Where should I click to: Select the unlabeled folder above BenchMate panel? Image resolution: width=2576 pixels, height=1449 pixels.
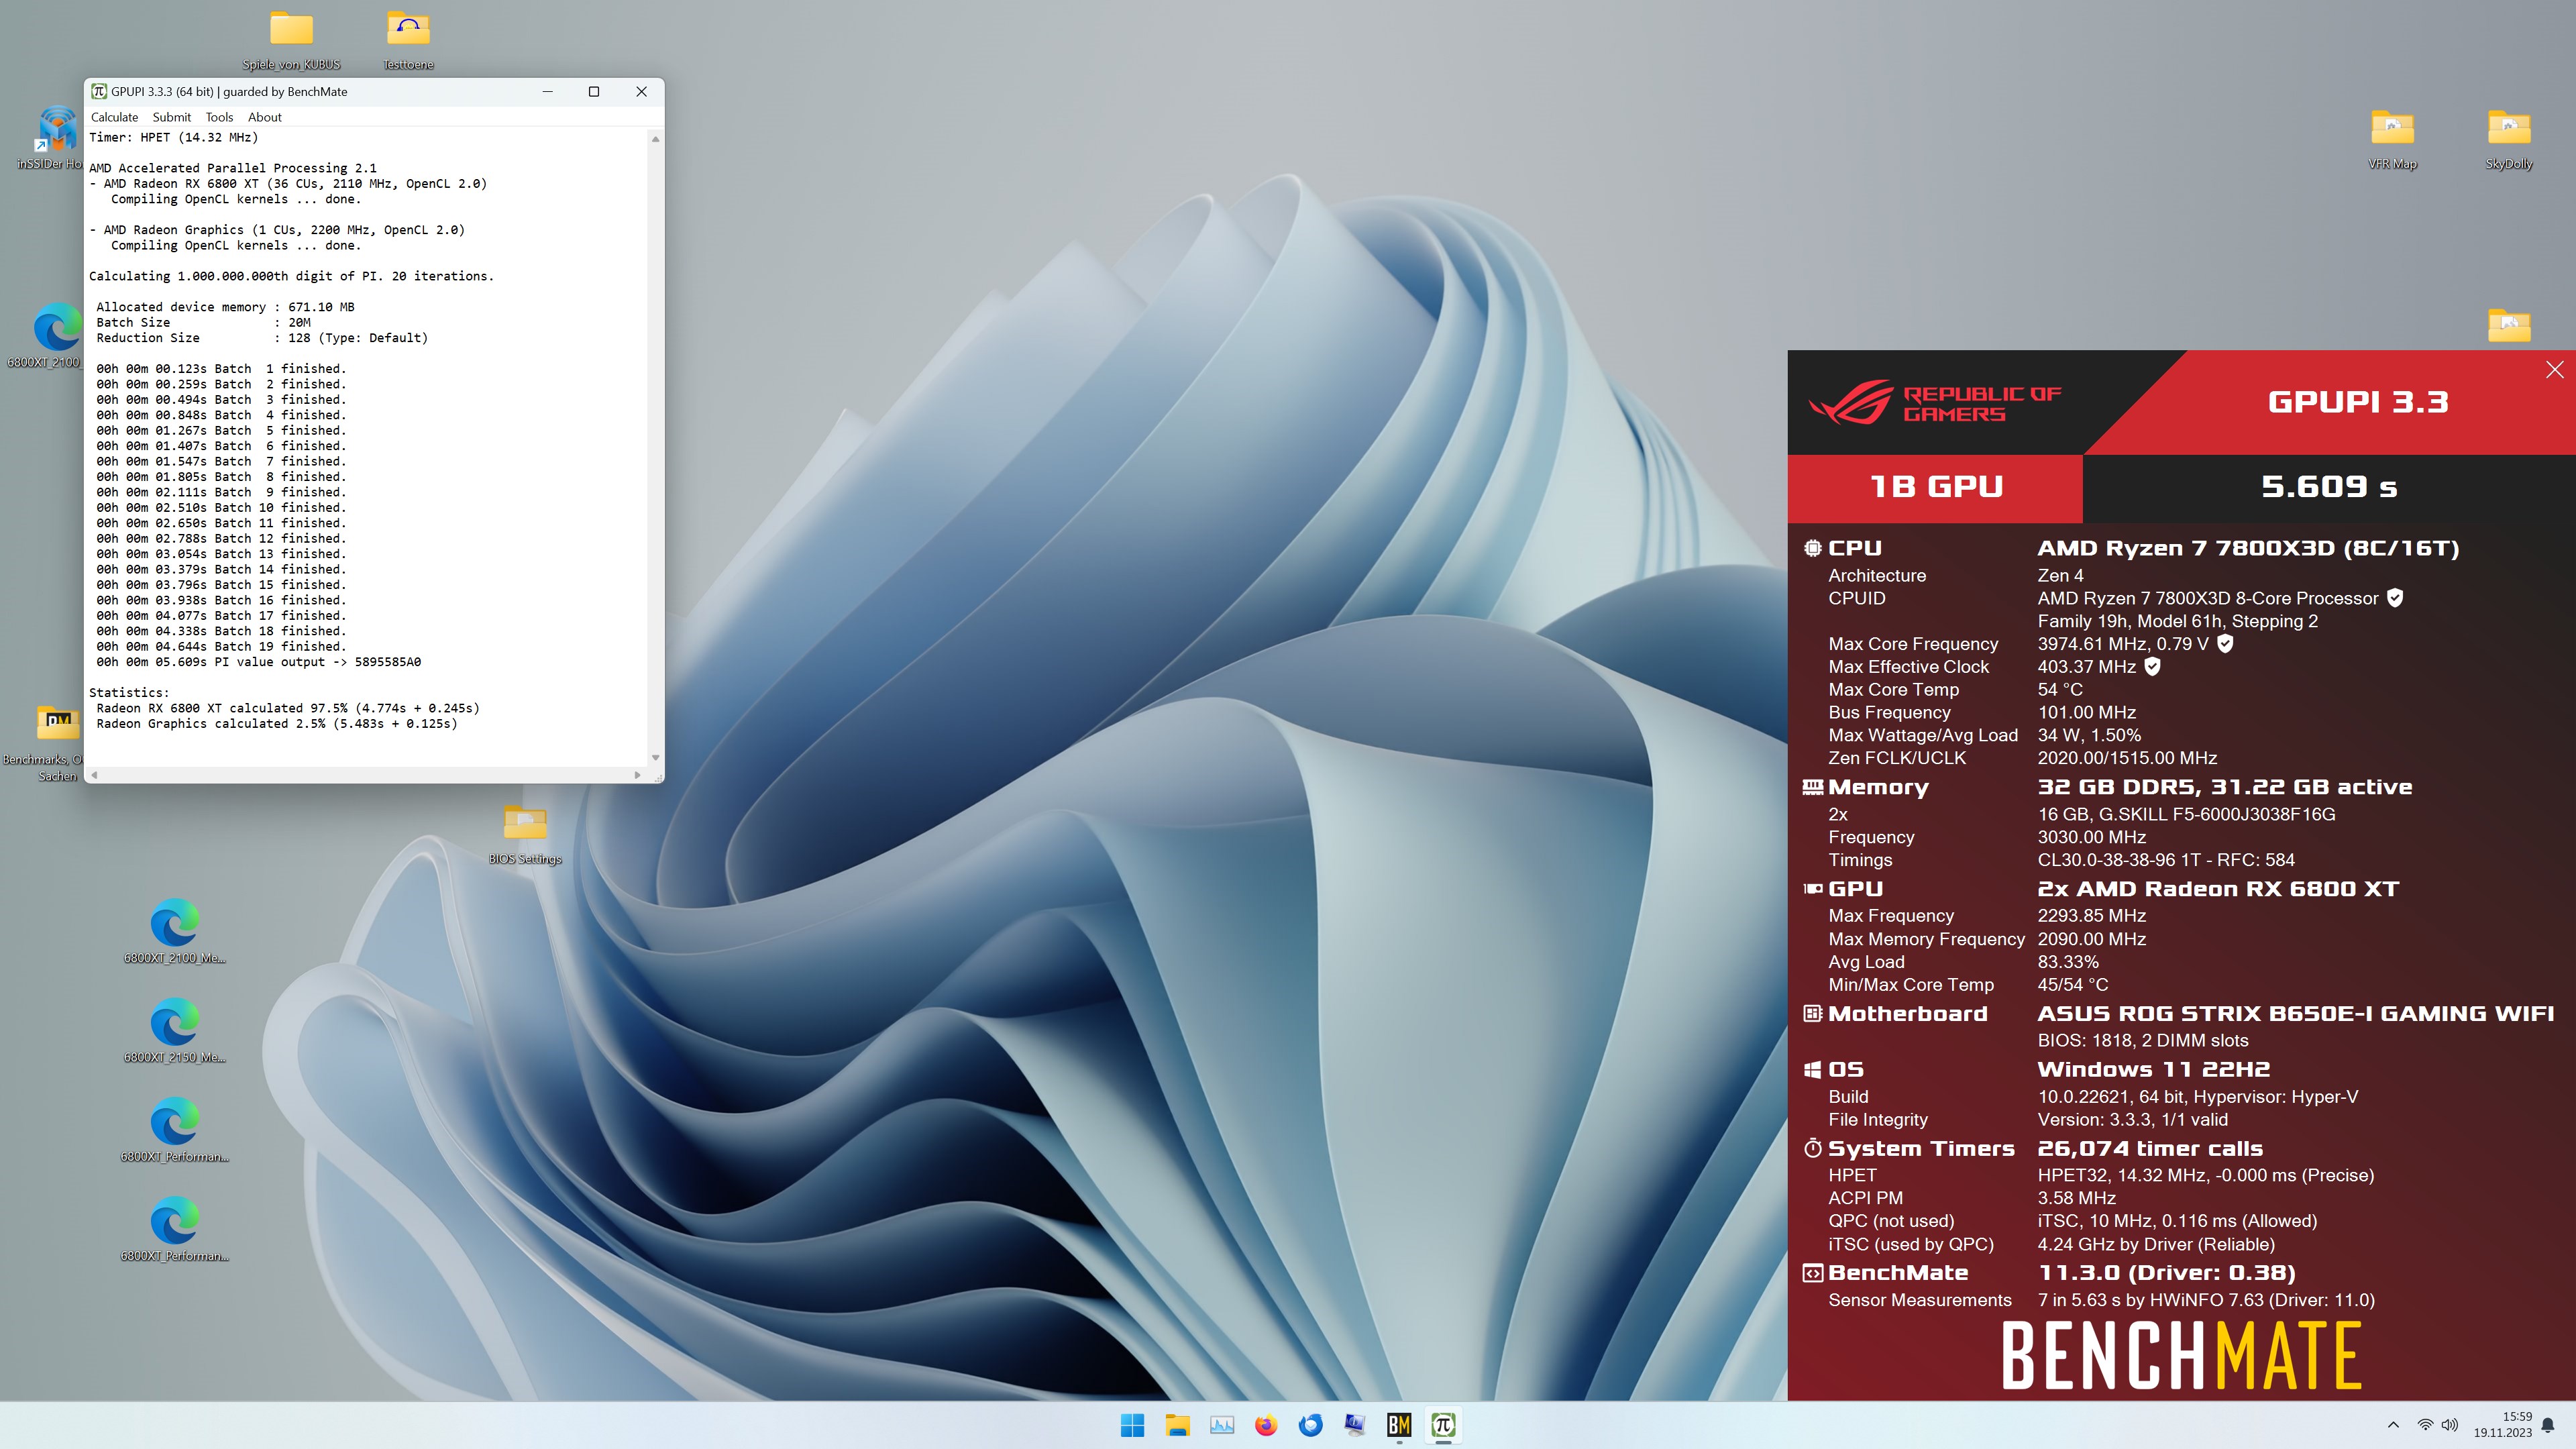coord(2509,325)
